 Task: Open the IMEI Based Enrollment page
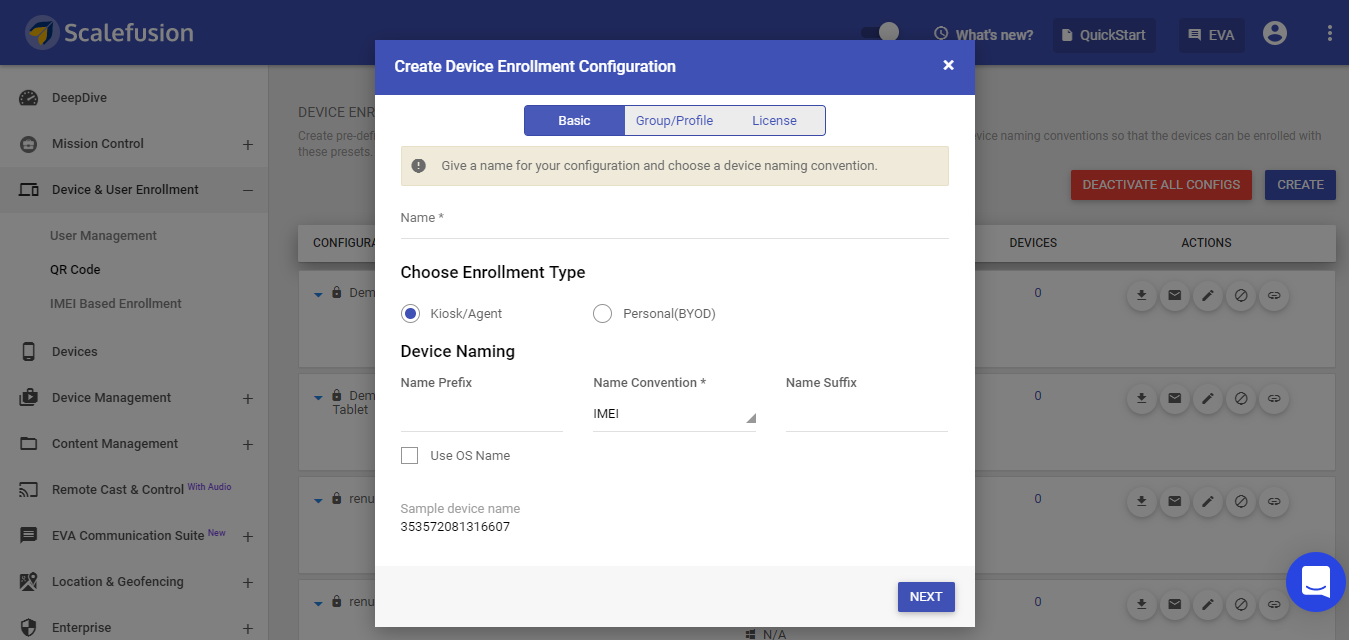(115, 303)
